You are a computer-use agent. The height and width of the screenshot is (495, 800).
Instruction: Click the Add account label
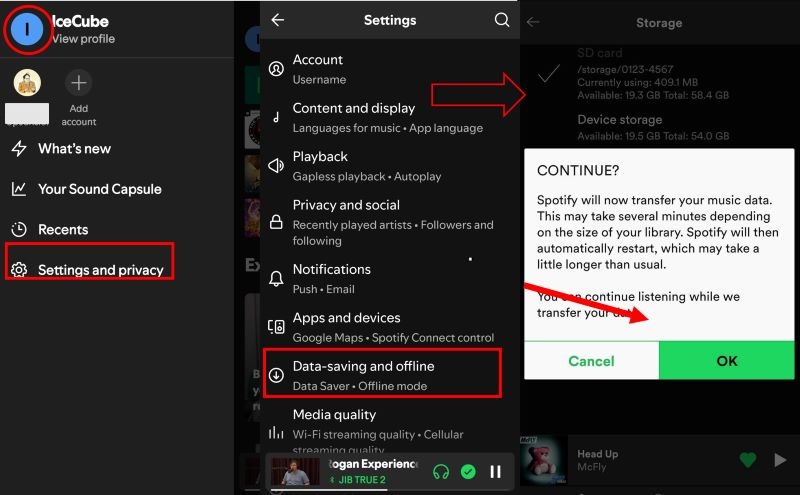click(x=79, y=115)
